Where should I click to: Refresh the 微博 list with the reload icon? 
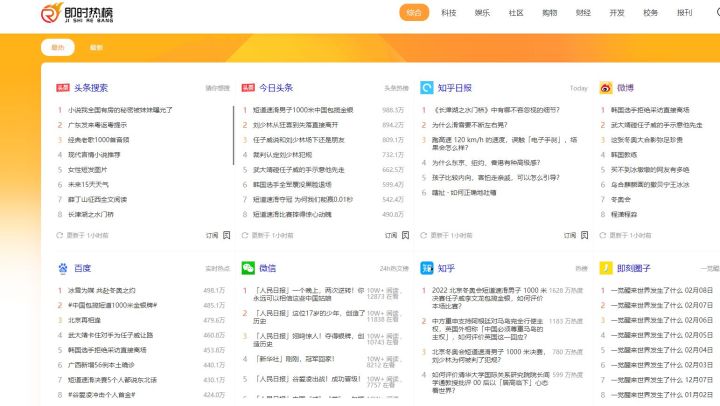tap(602, 235)
